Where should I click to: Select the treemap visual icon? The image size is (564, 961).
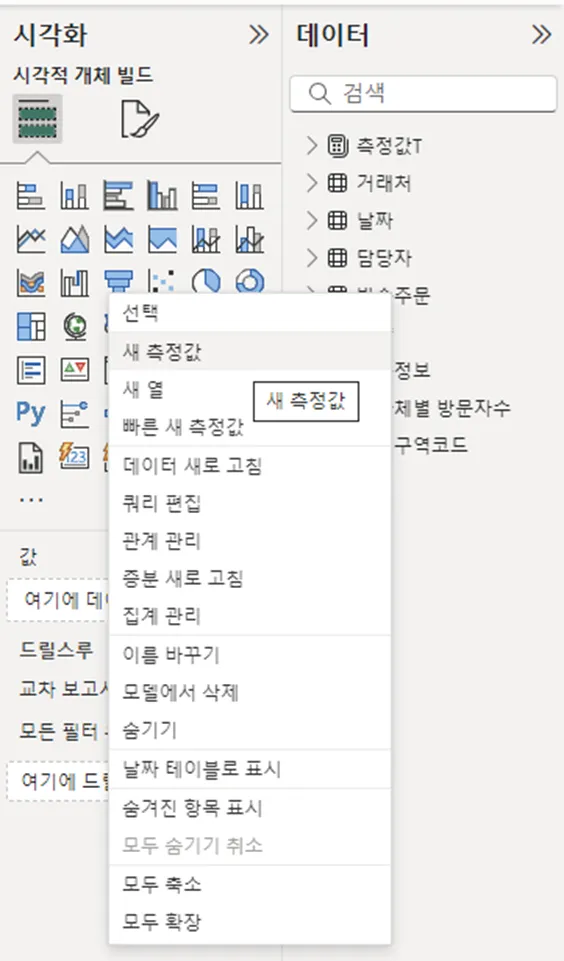[31, 326]
